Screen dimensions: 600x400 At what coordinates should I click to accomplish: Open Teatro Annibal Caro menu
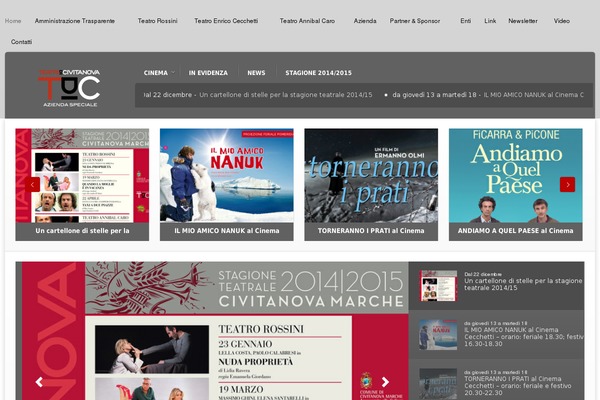(x=307, y=21)
